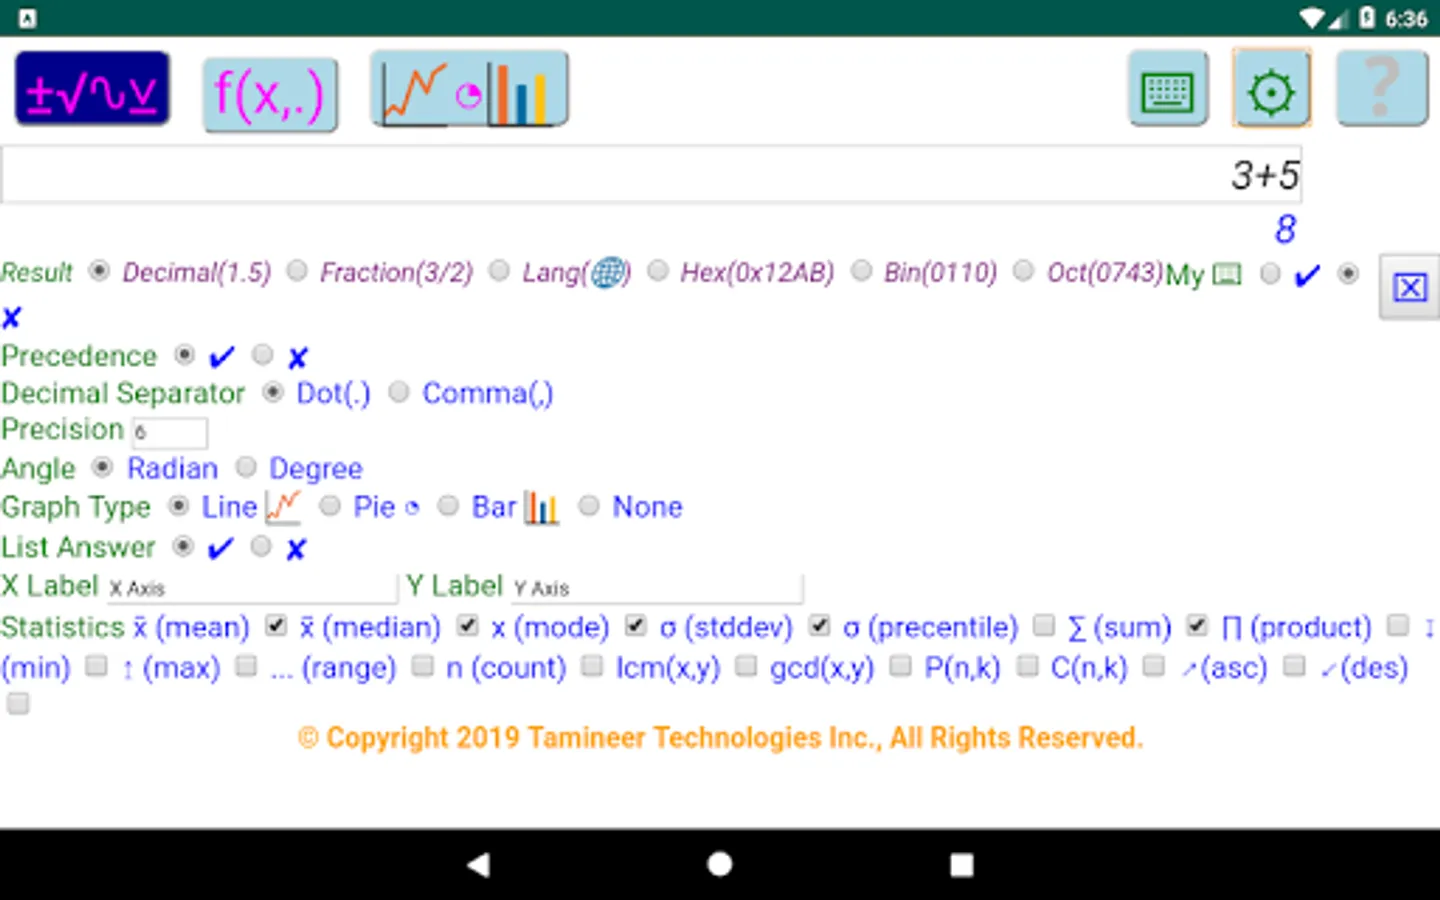
Task: Uncheck the mean statistics checkbox
Action: [276, 626]
